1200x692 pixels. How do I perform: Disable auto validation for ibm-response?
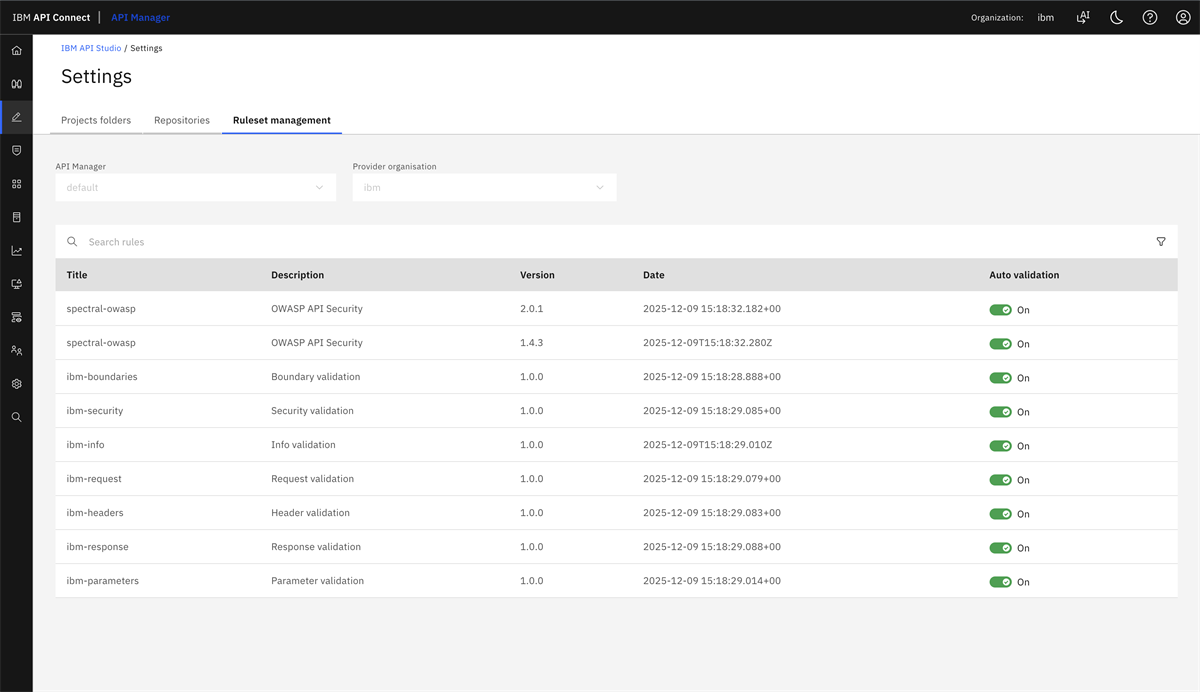[x=1000, y=548]
